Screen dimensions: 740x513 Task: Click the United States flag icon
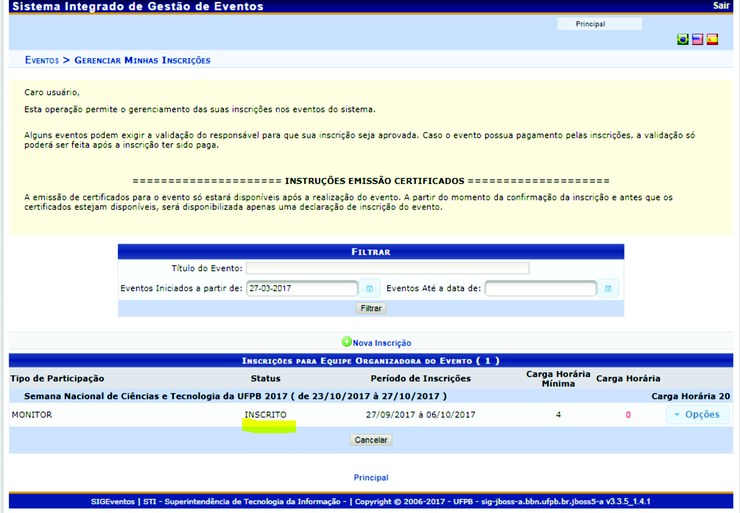(697, 40)
